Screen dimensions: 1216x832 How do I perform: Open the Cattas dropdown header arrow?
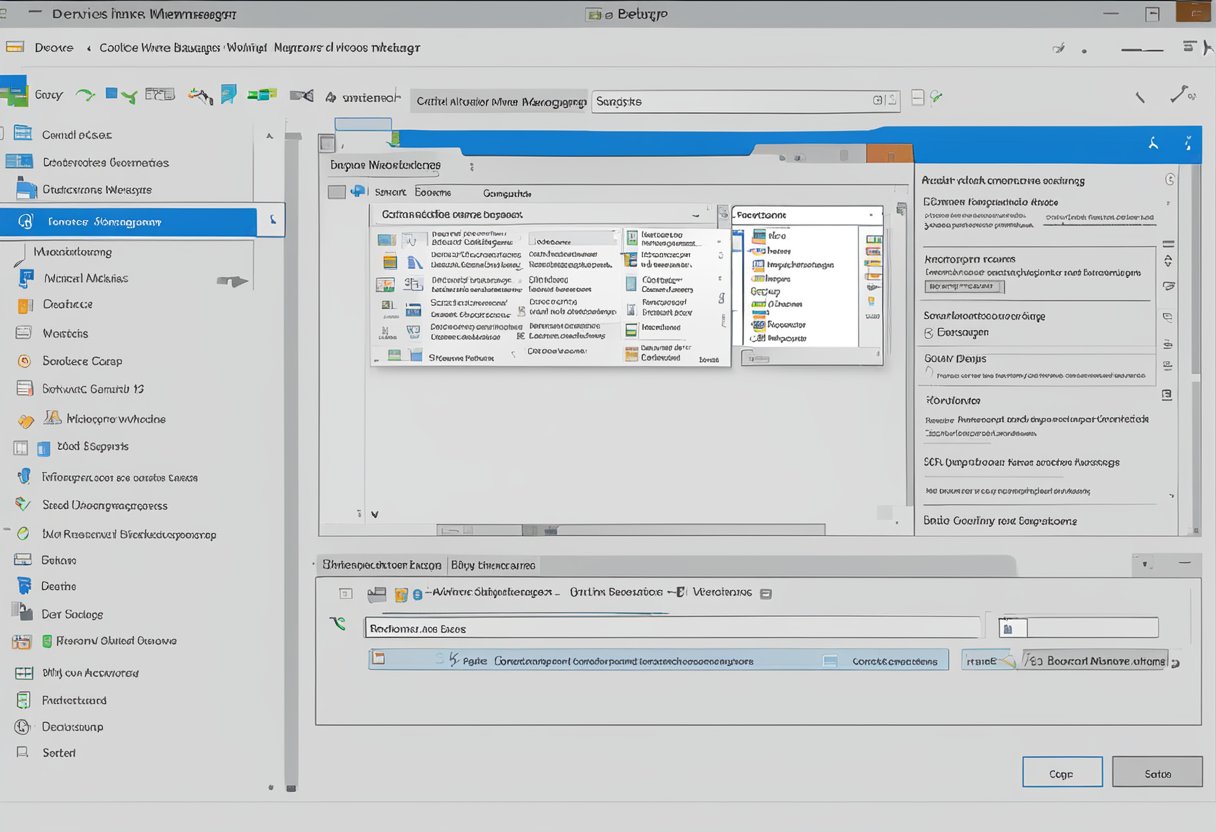point(696,215)
